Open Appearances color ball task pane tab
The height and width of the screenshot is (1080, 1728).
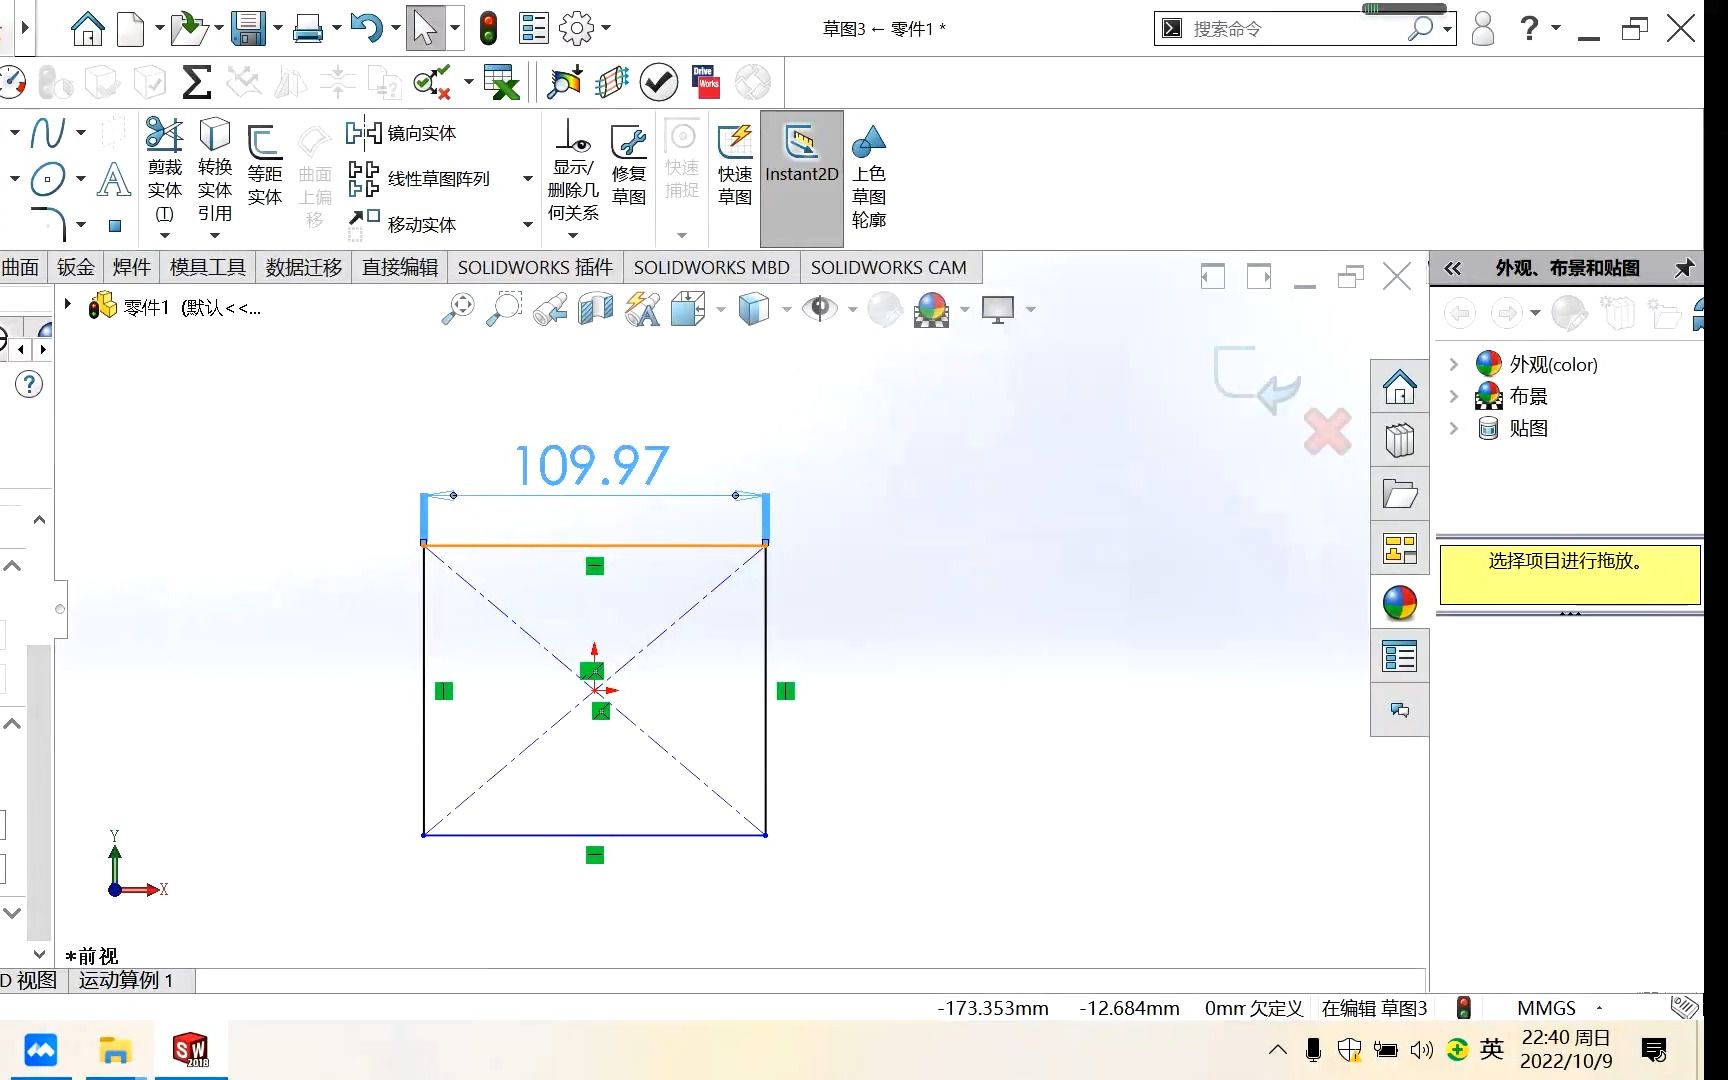[1400, 603]
